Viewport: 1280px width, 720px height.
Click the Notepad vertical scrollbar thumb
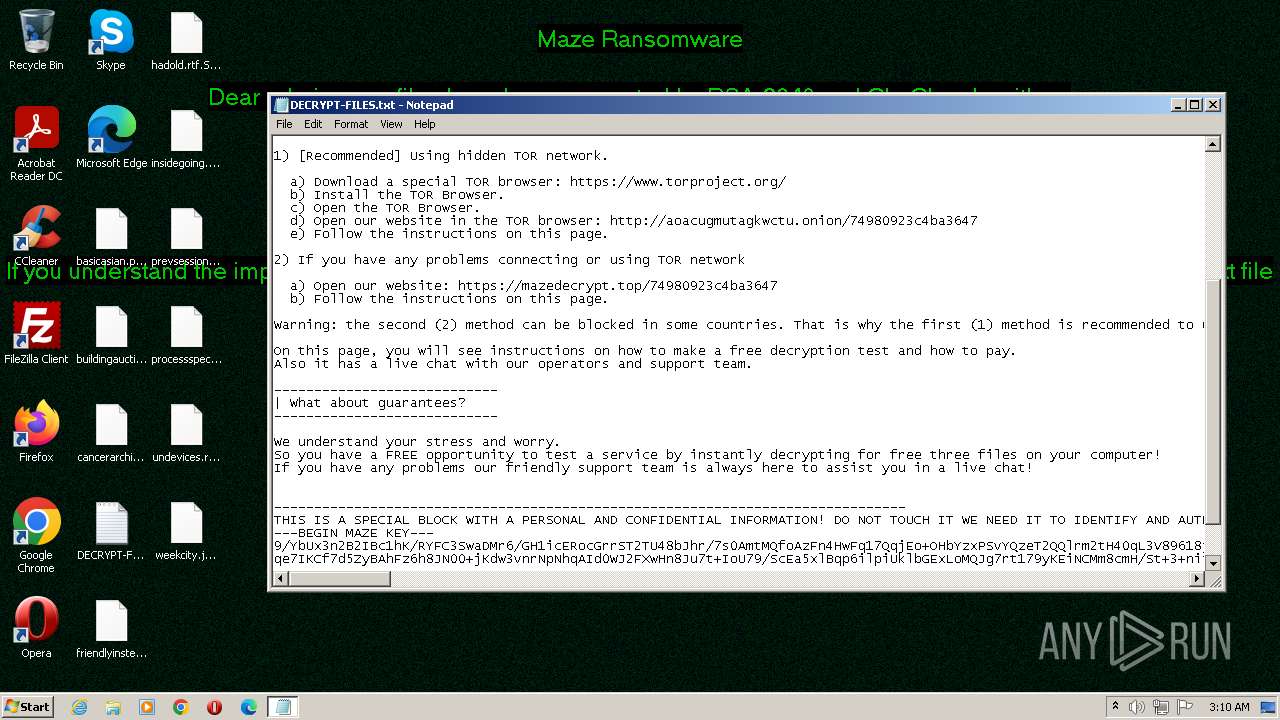pyautogui.click(x=1212, y=402)
